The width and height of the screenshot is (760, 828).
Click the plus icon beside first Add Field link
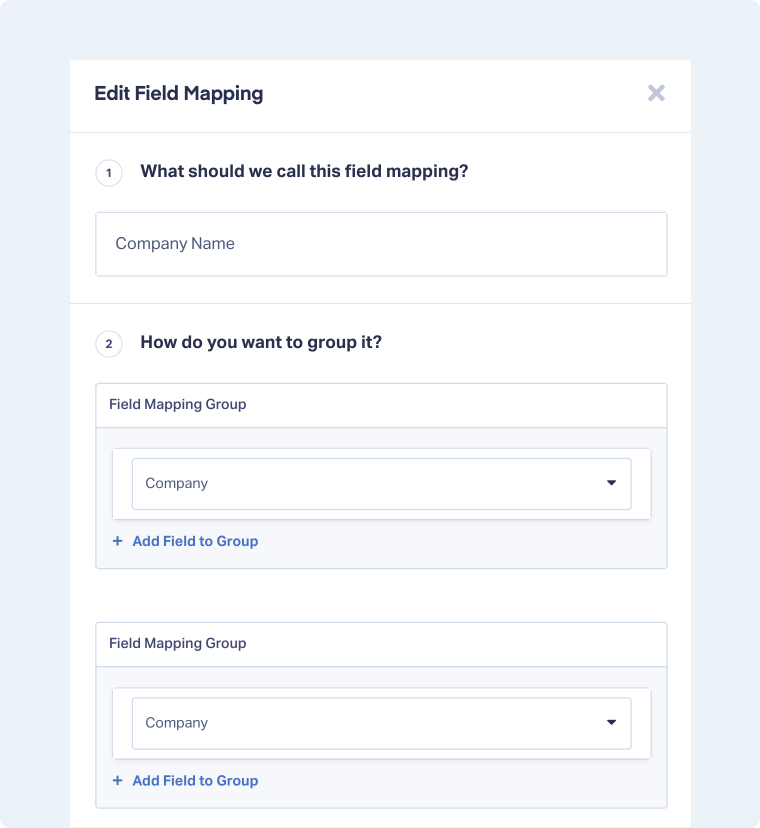pos(116,541)
